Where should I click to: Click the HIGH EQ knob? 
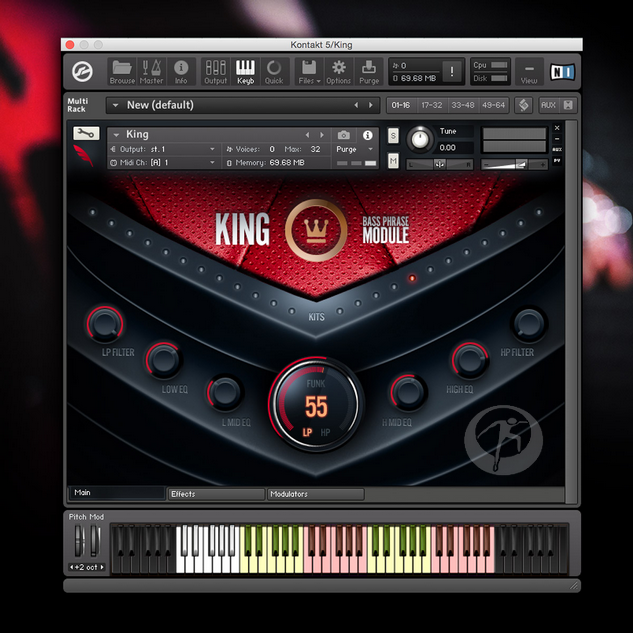(x=470, y=359)
